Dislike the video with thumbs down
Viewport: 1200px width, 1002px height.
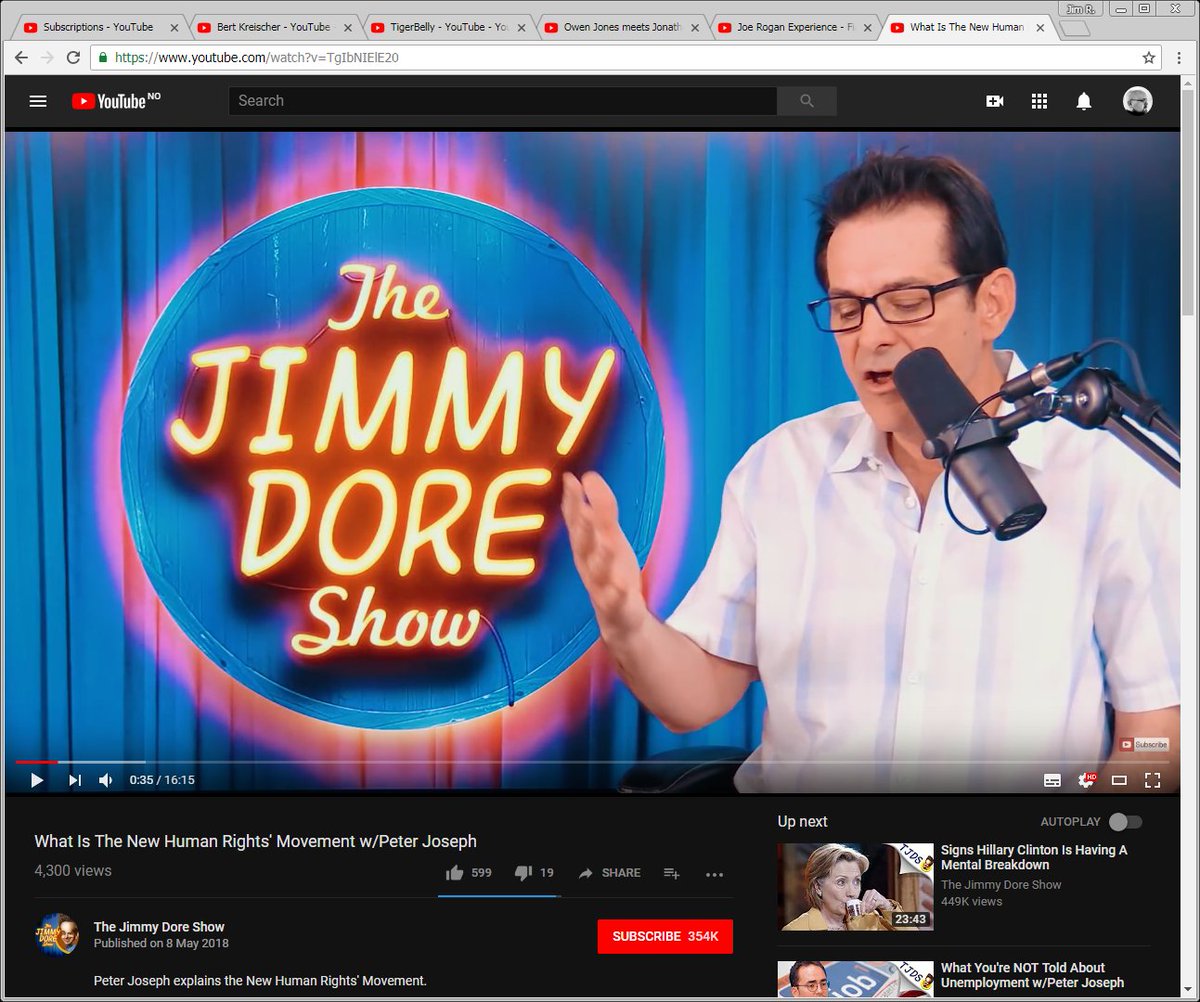[x=534, y=873]
